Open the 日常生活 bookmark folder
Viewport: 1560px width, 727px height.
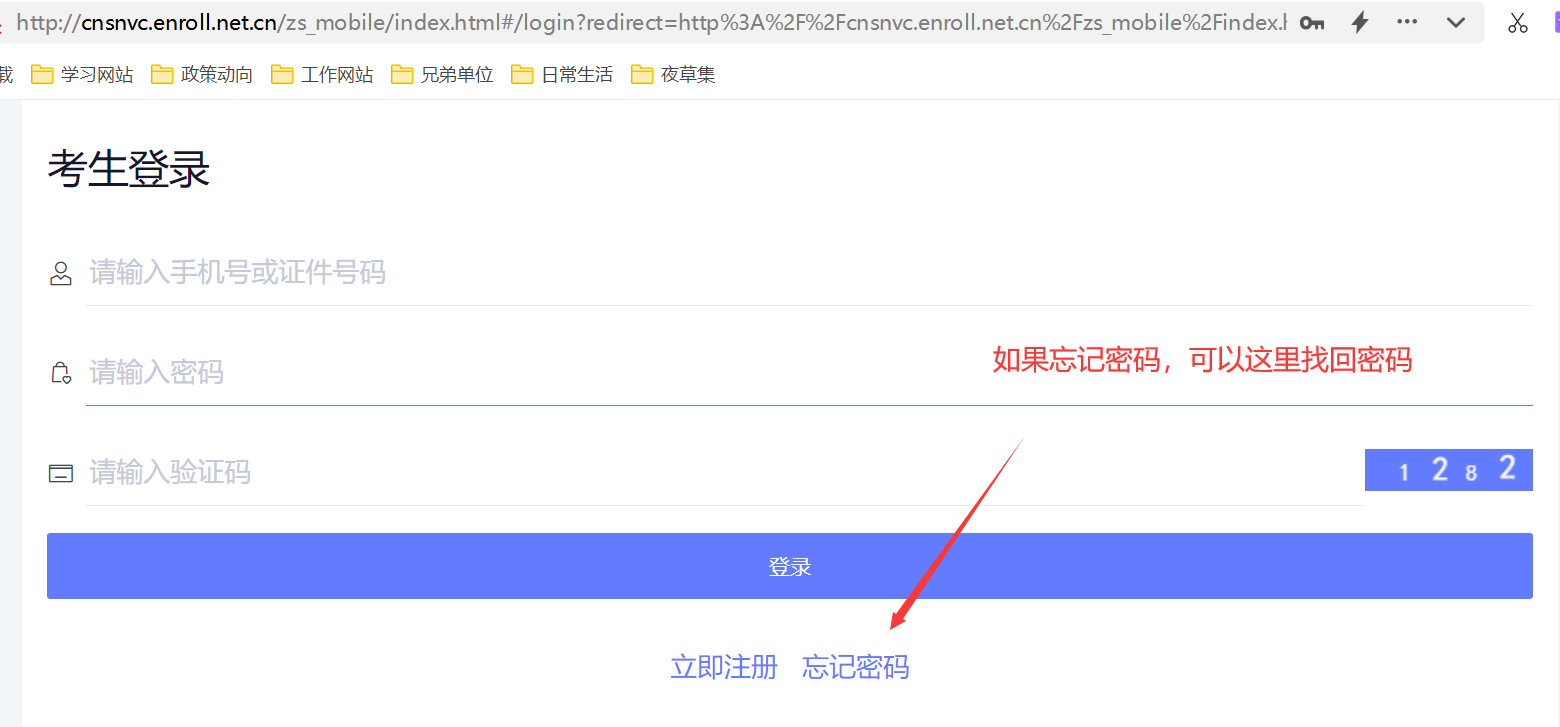point(563,75)
